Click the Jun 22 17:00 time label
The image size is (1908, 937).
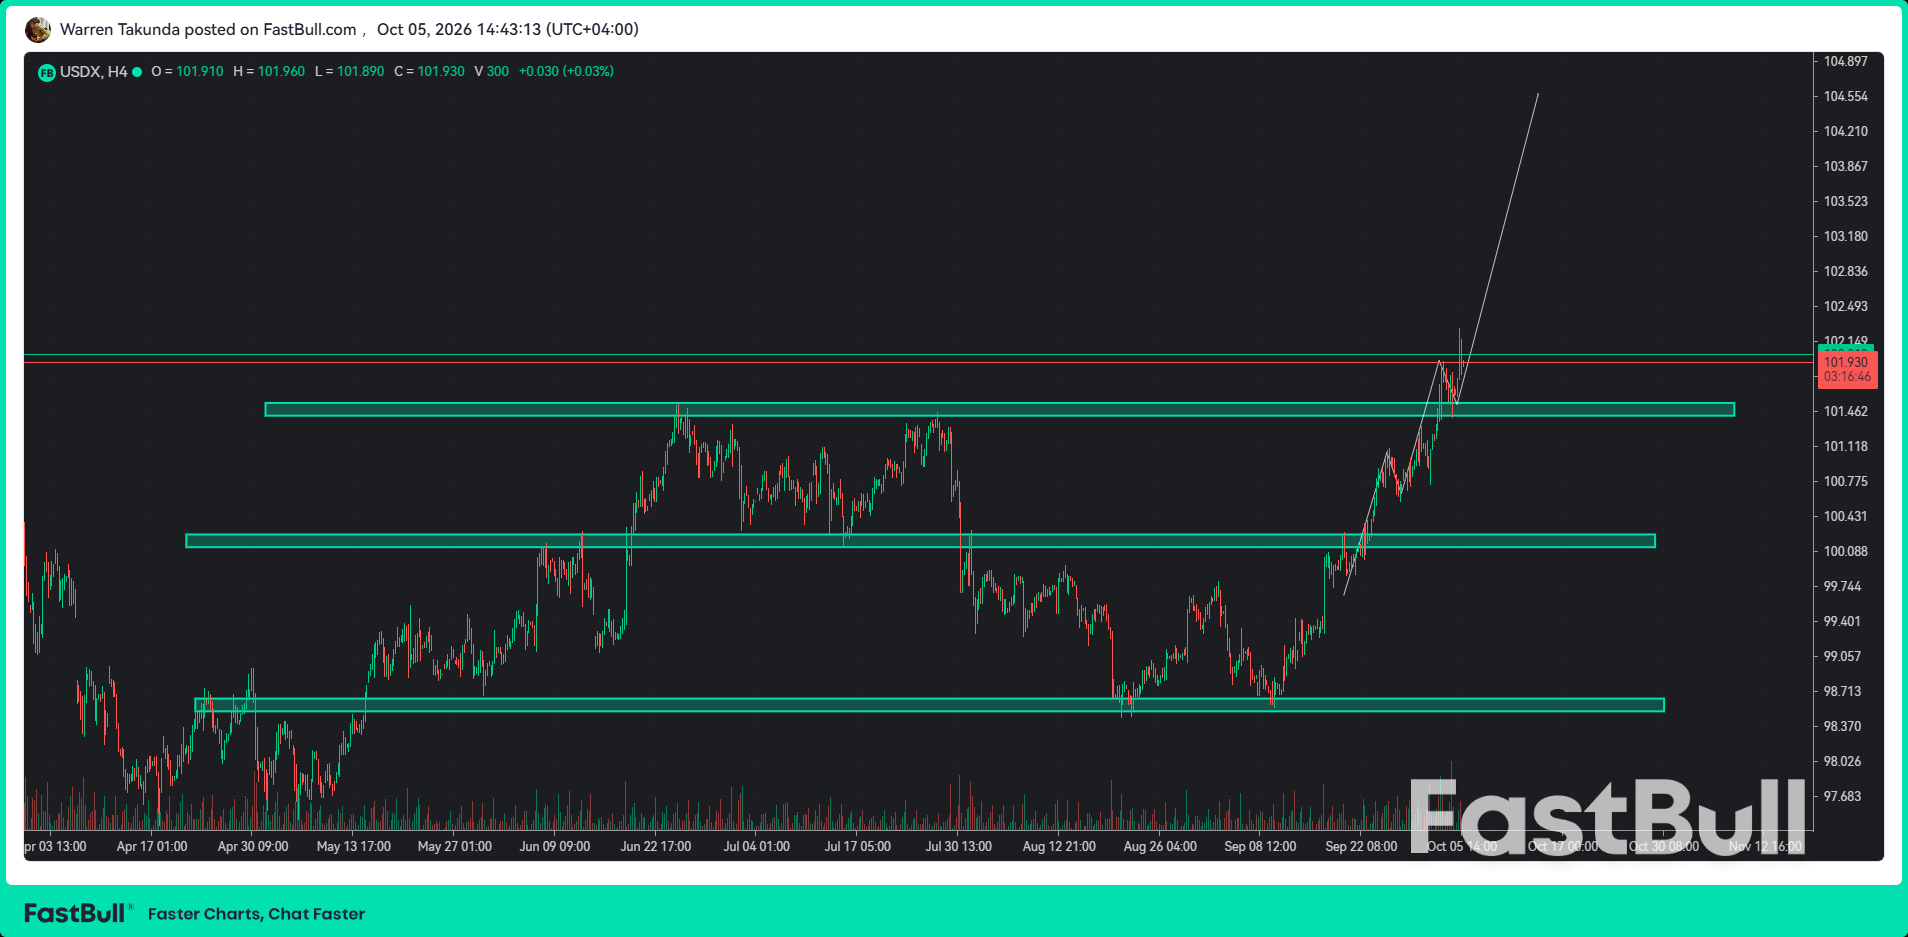(x=656, y=847)
